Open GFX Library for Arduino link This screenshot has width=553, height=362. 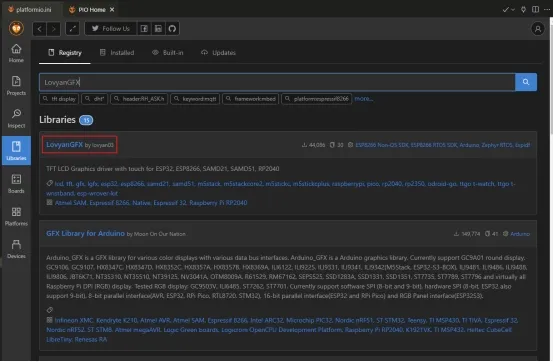pyautogui.click(x=85, y=233)
